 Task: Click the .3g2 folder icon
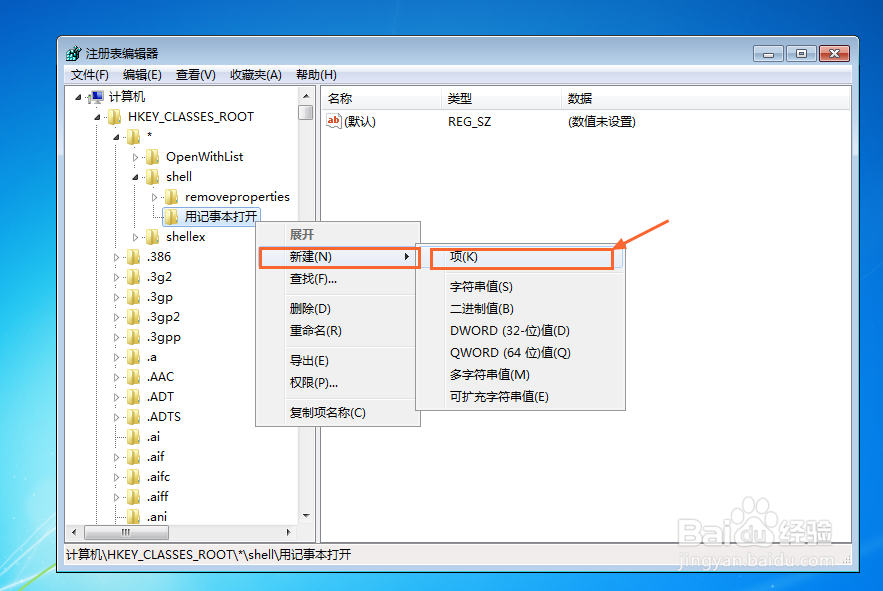pyautogui.click(x=133, y=277)
